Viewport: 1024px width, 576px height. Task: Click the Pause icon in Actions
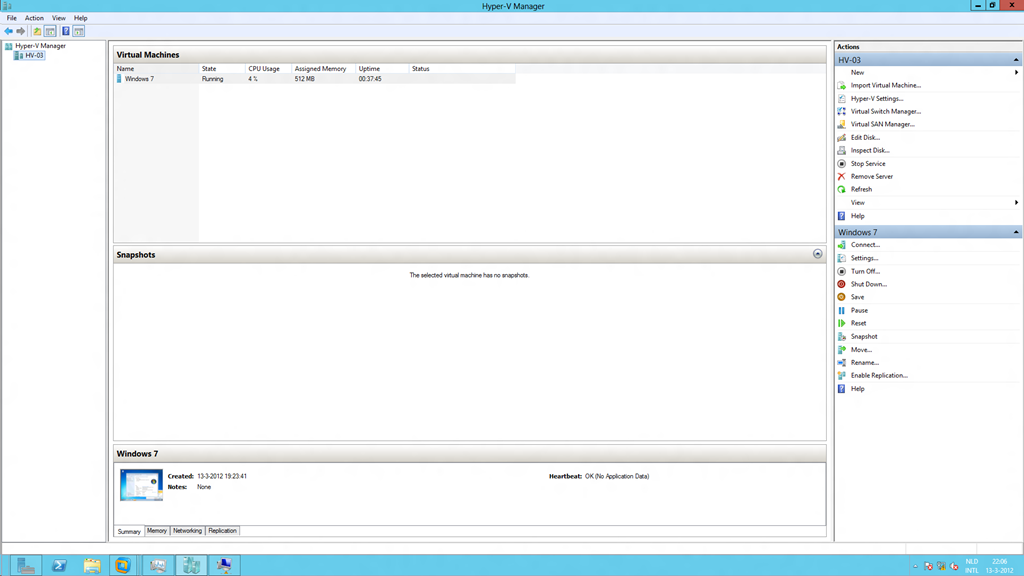coord(842,311)
